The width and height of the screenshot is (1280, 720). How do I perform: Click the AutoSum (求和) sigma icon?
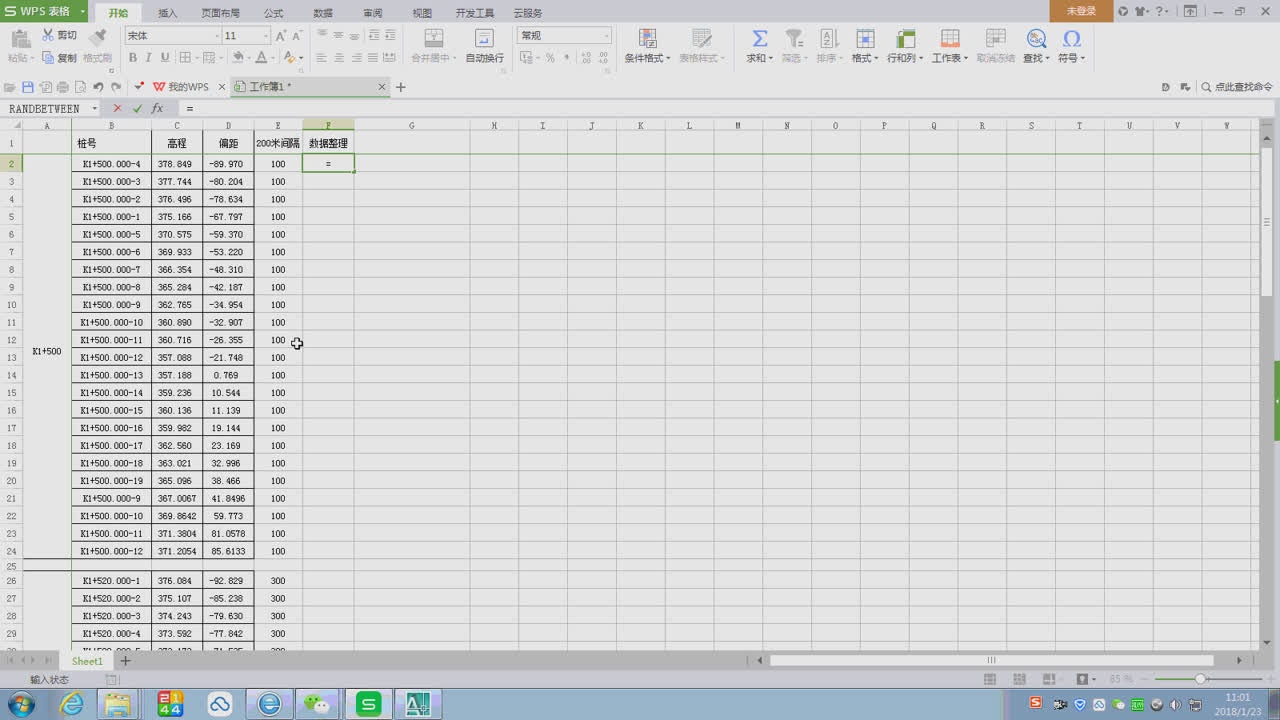[x=759, y=38]
